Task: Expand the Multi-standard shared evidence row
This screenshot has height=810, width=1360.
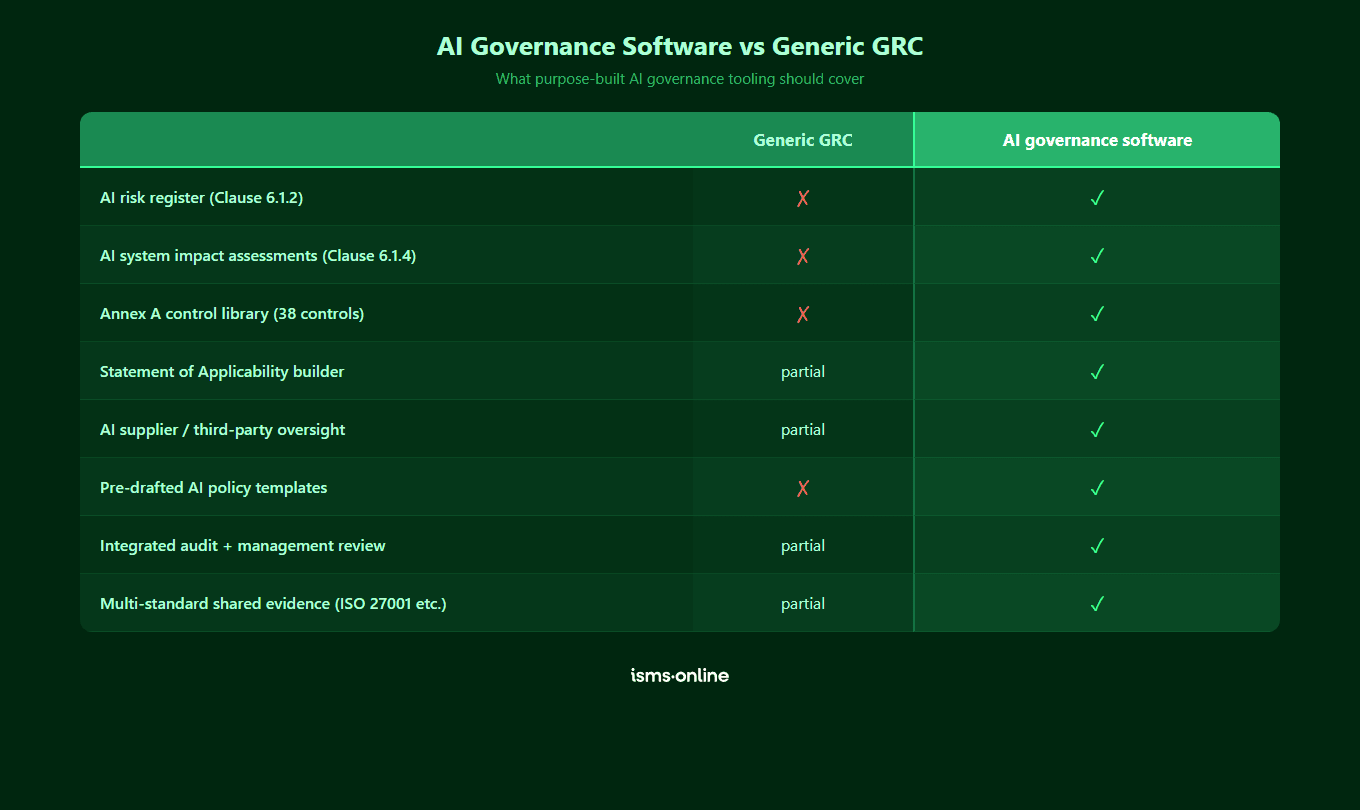Action: [x=273, y=604]
